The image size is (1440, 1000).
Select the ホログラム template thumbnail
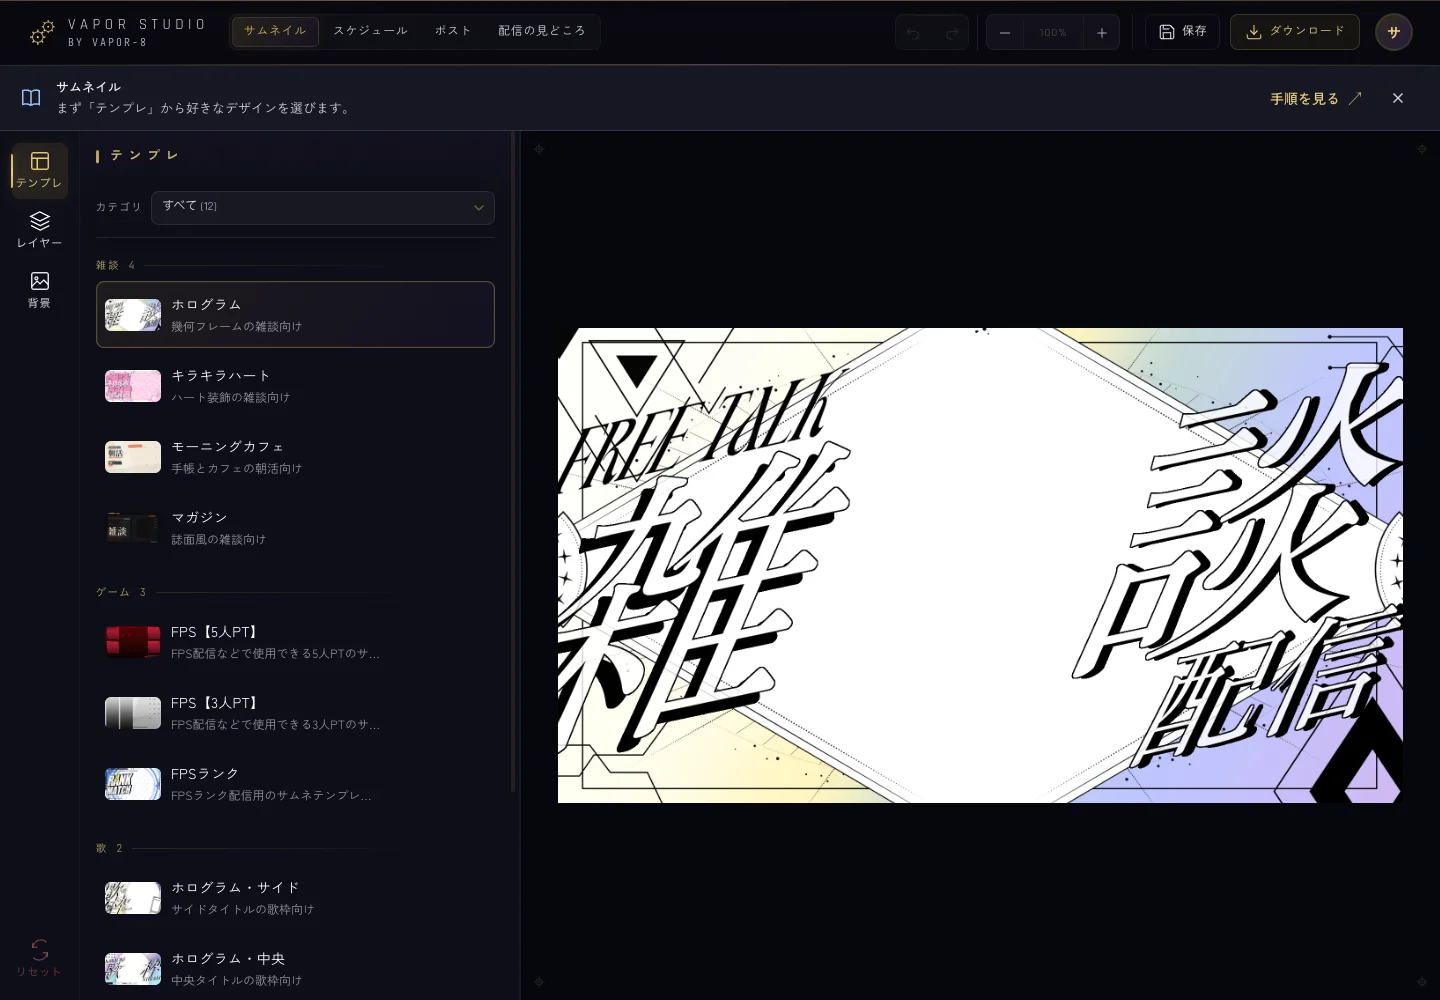click(x=133, y=315)
